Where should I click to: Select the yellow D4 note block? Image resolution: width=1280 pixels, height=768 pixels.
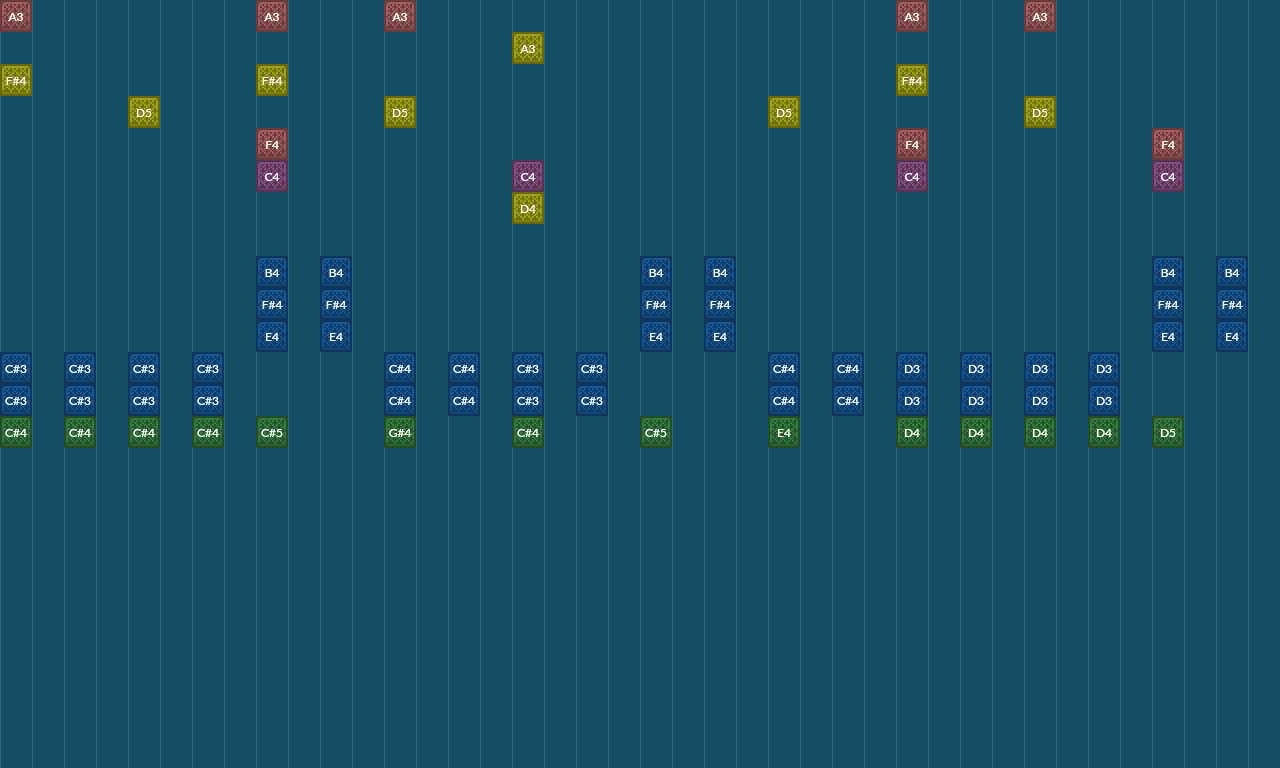point(528,208)
